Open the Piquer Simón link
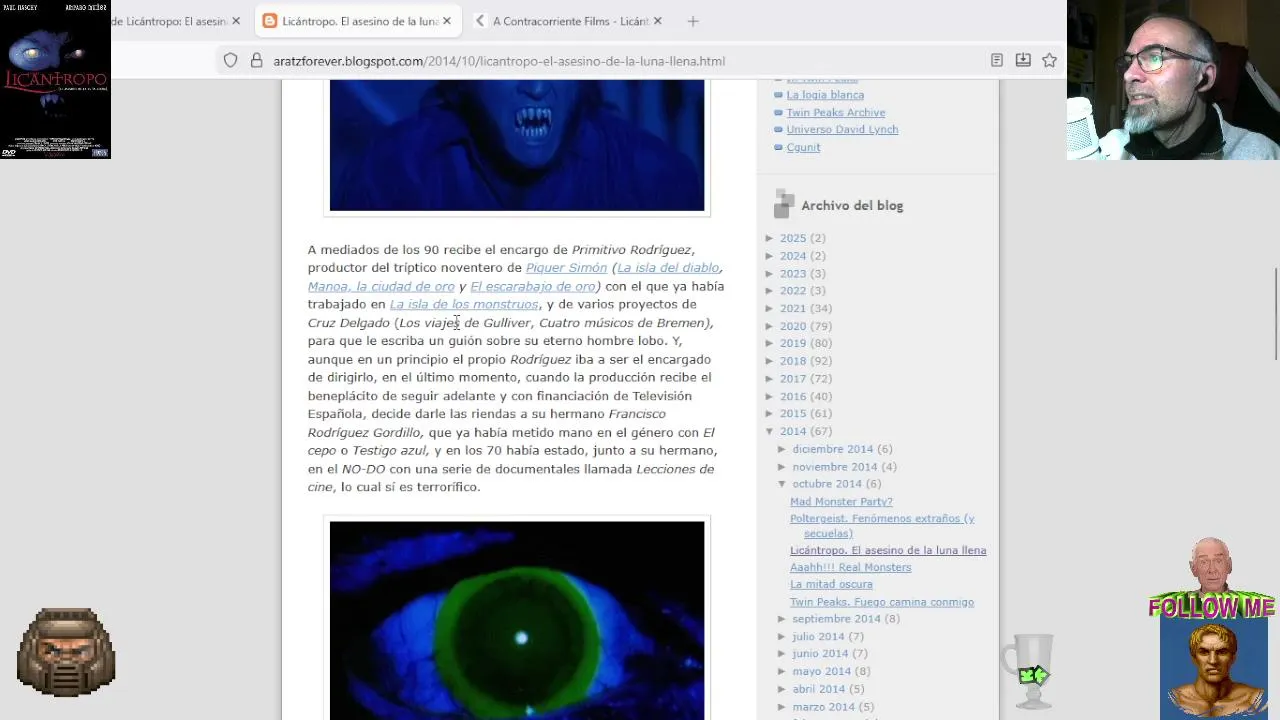 [x=566, y=268]
